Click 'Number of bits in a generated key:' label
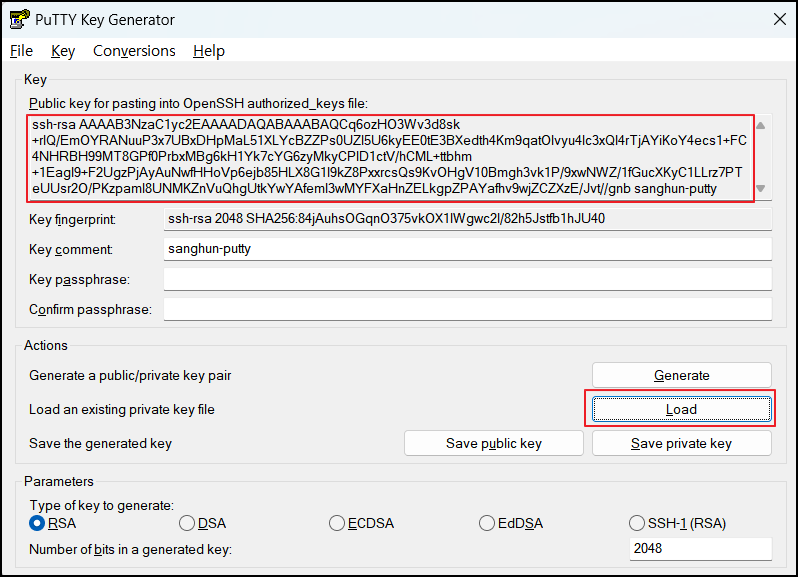The image size is (798, 577). coord(130,550)
